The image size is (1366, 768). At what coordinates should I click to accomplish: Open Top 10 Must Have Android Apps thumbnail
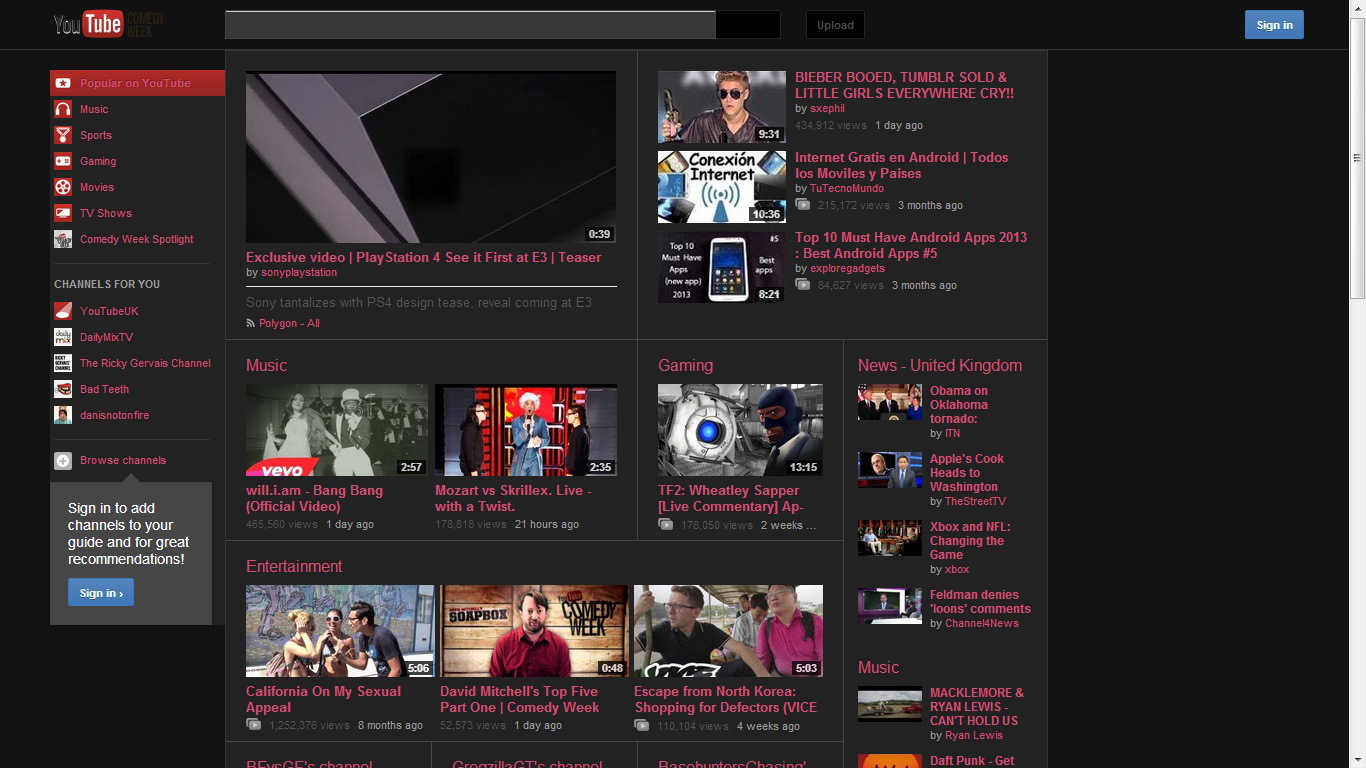(x=722, y=267)
